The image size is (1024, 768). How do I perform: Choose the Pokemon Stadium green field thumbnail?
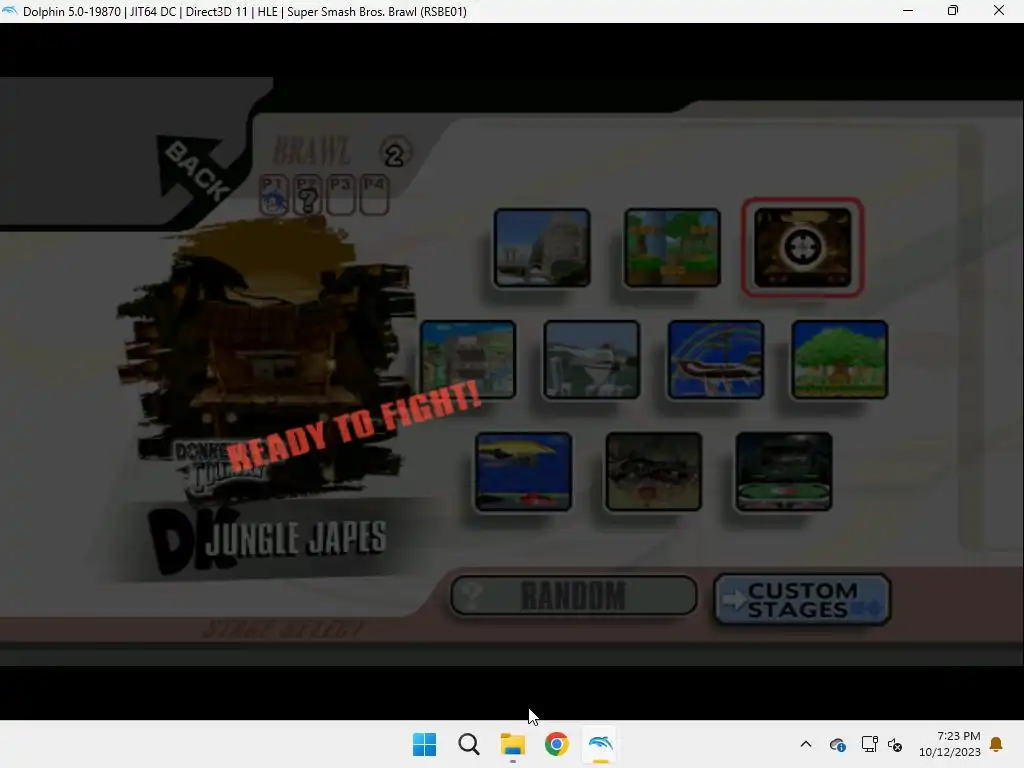click(x=784, y=472)
